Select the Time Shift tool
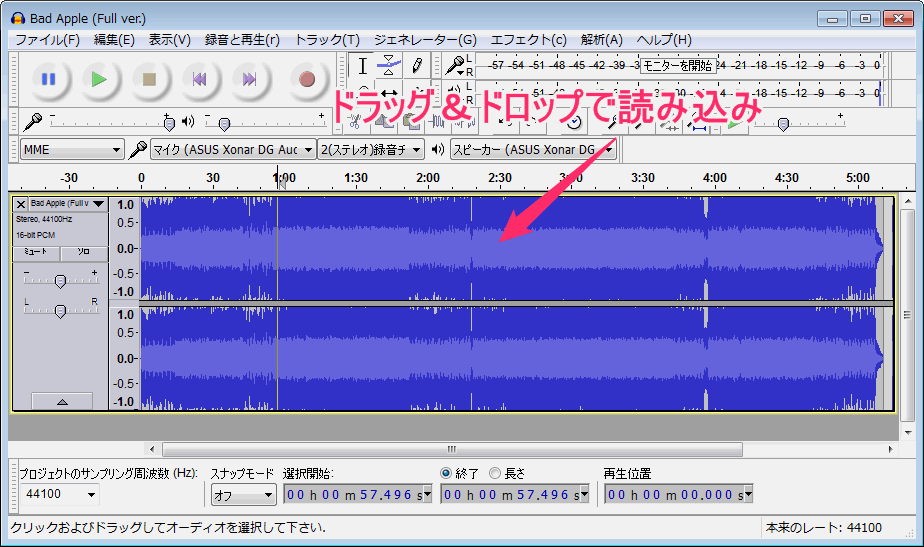Viewport: 924px width, 547px height. (x=389, y=93)
